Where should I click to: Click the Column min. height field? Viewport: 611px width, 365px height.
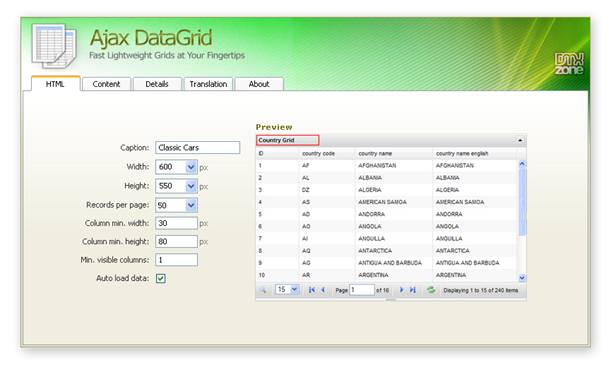176,242
